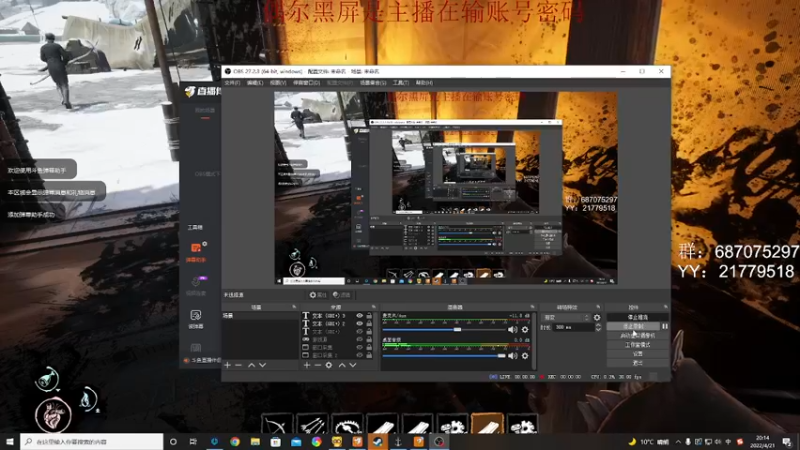The image size is (800, 450).
Task: Decrease transition duration with down arrow
Action: click(598, 330)
